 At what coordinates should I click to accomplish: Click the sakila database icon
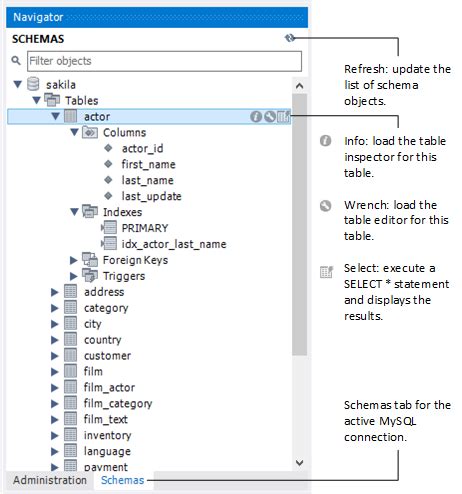(x=33, y=84)
